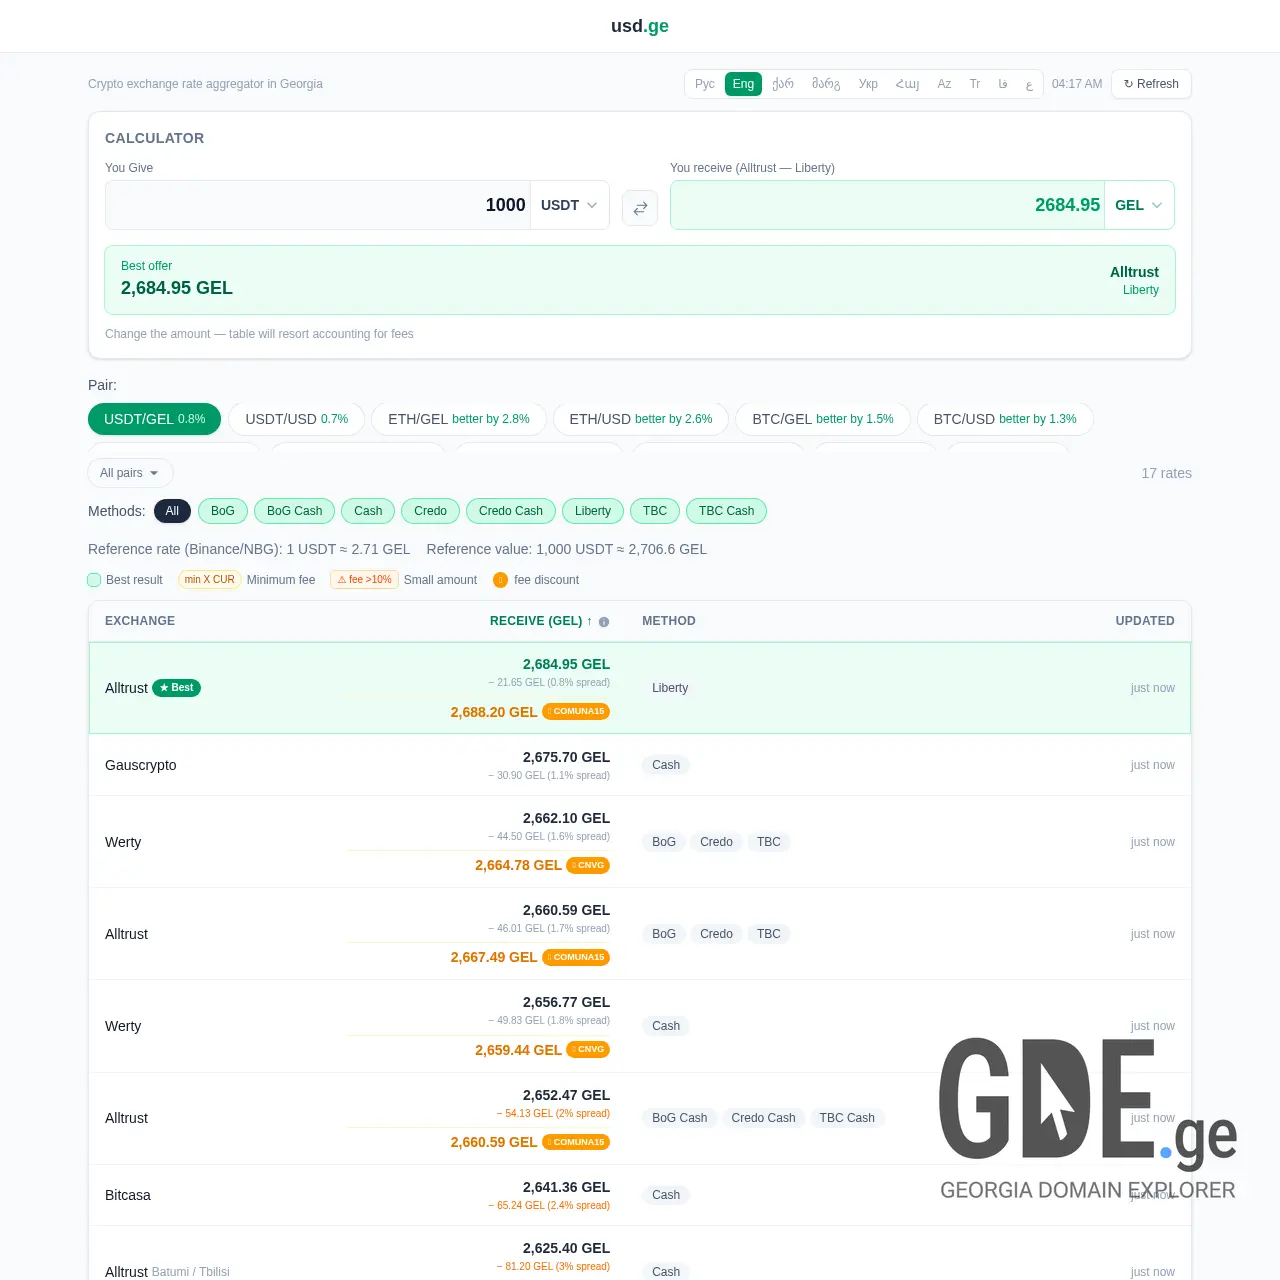Select the ETH/USD pair tab
This screenshot has height=1280, width=1280.
(641, 419)
